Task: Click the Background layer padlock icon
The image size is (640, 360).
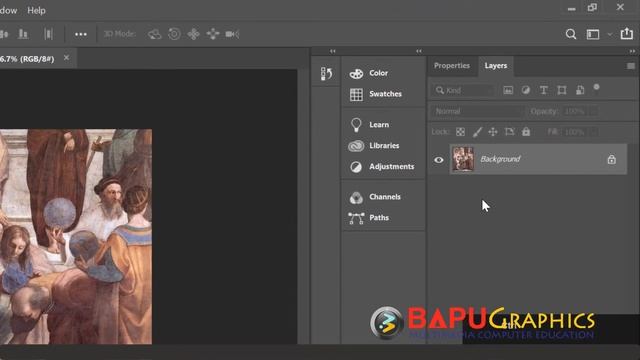Action: tap(611, 159)
